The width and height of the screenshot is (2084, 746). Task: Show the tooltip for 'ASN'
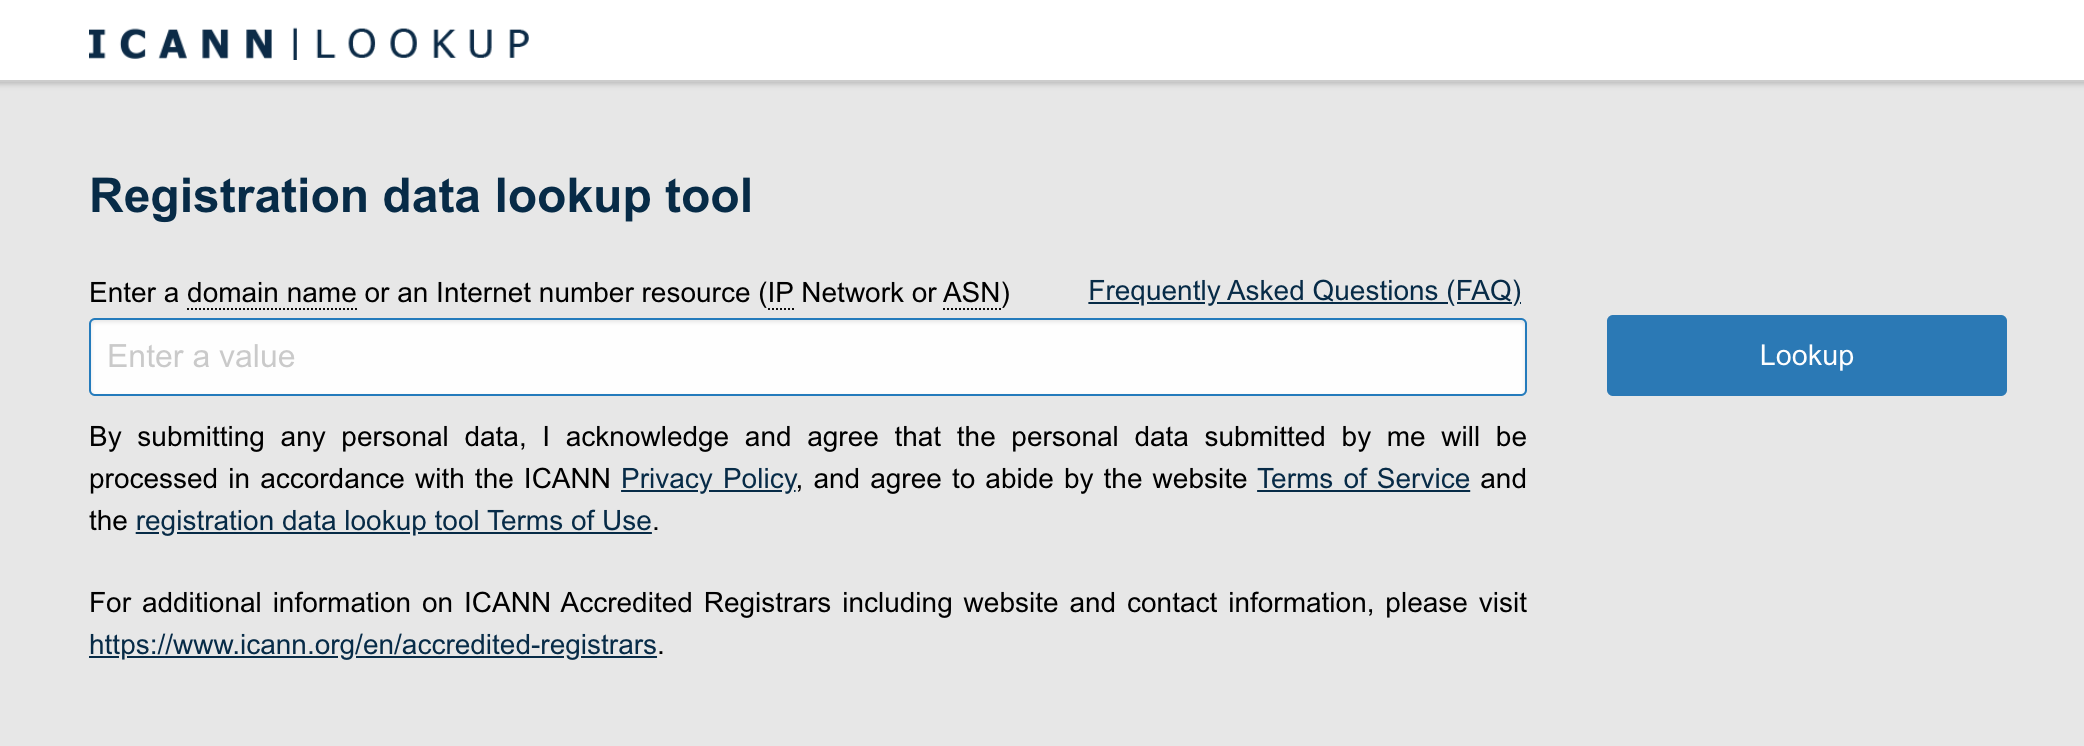(x=973, y=292)
